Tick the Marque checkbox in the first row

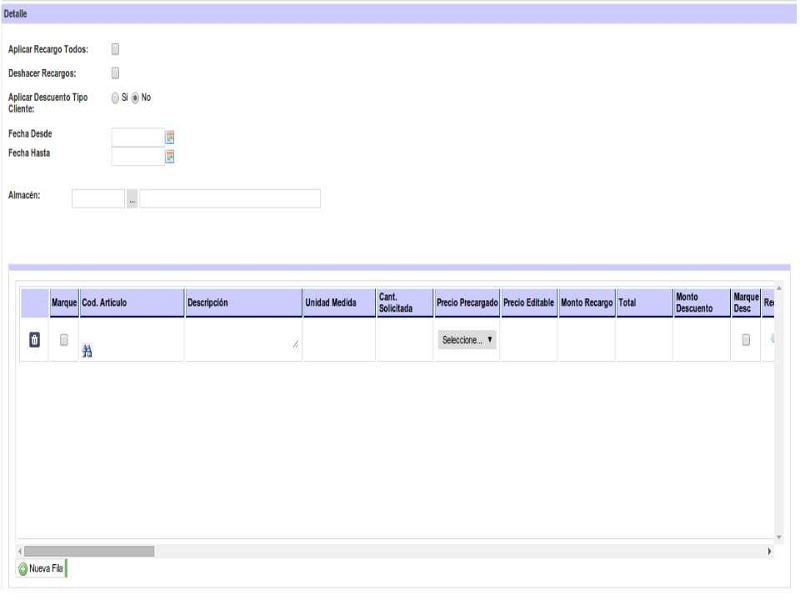[64, 340]
